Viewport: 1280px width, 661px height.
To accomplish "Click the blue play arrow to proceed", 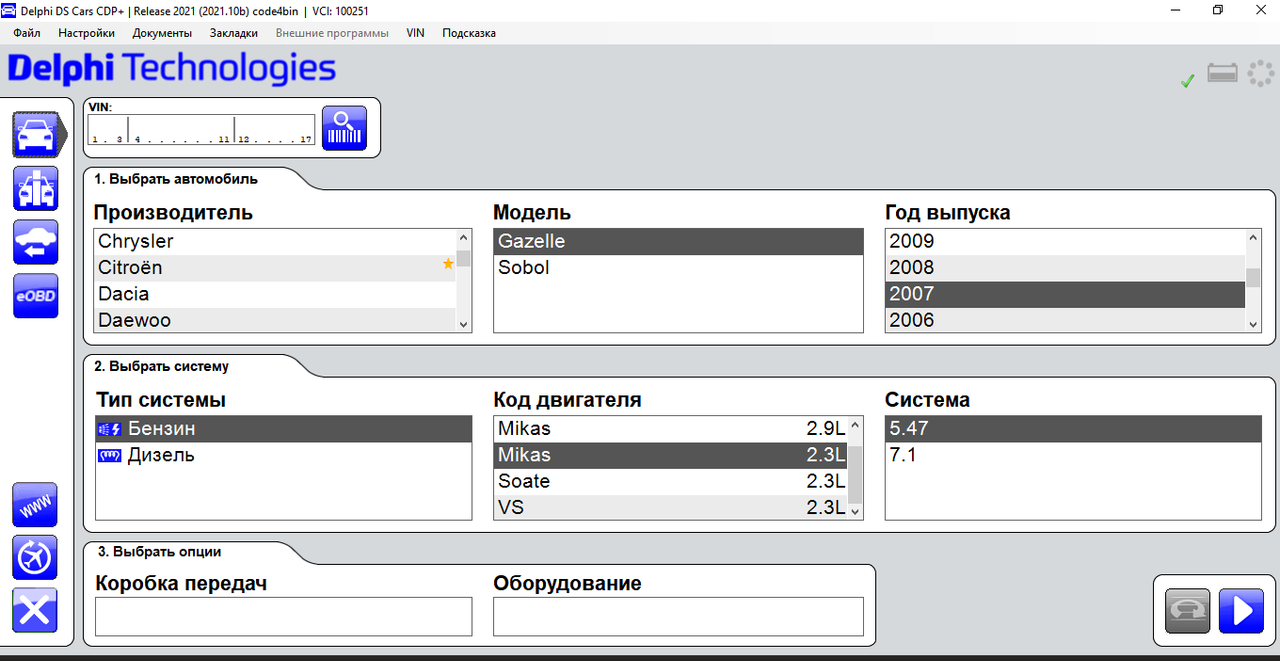I will coord(1241,610).
